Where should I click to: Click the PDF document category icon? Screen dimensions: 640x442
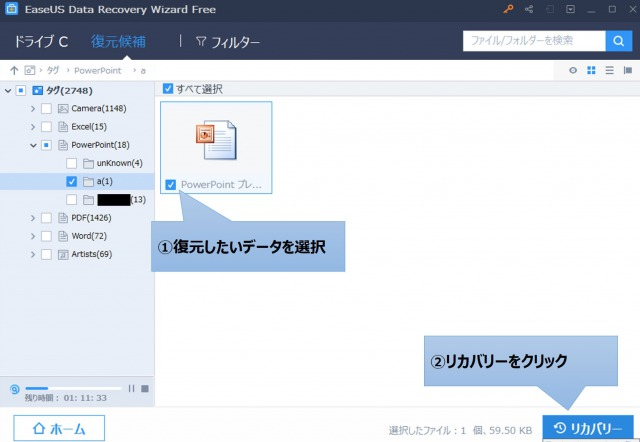(63, 218)
